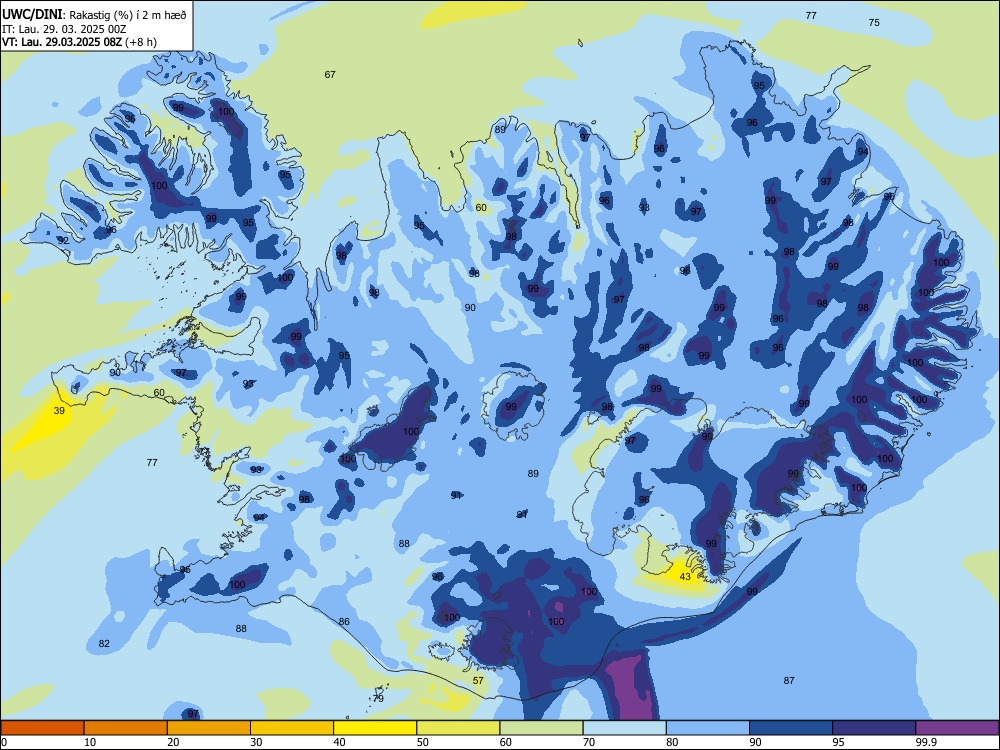
Task: Click the 30–40 golden legend swatch
Action: point(292,728)
